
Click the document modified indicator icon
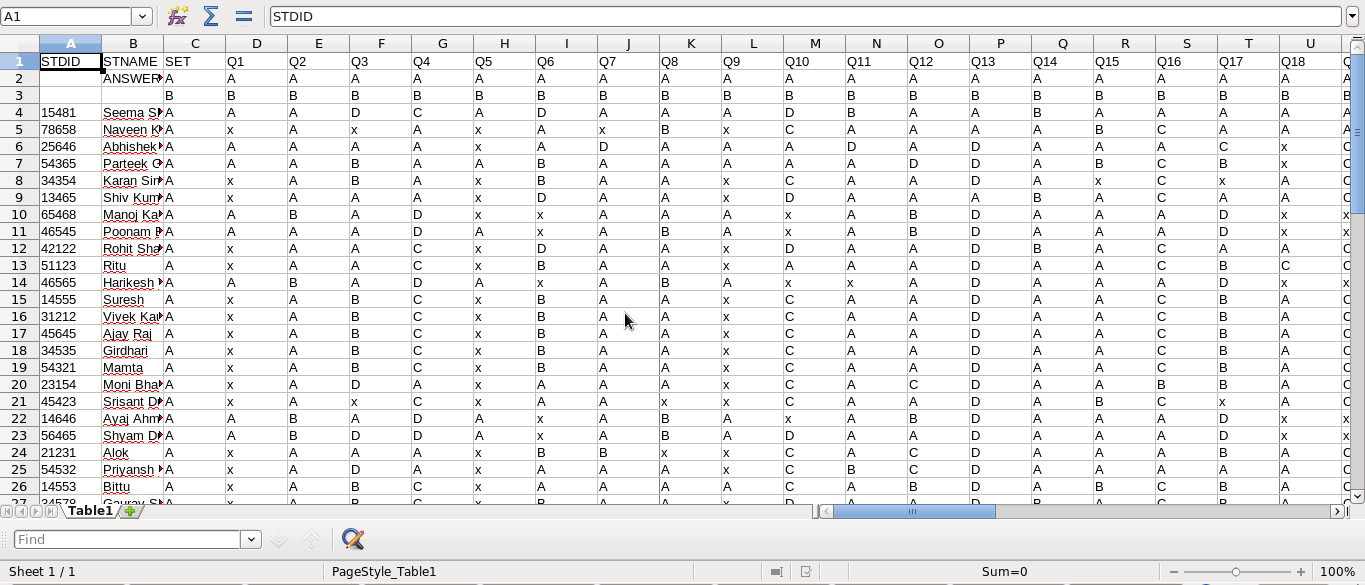pyautogui.click(x=806, y=571)
